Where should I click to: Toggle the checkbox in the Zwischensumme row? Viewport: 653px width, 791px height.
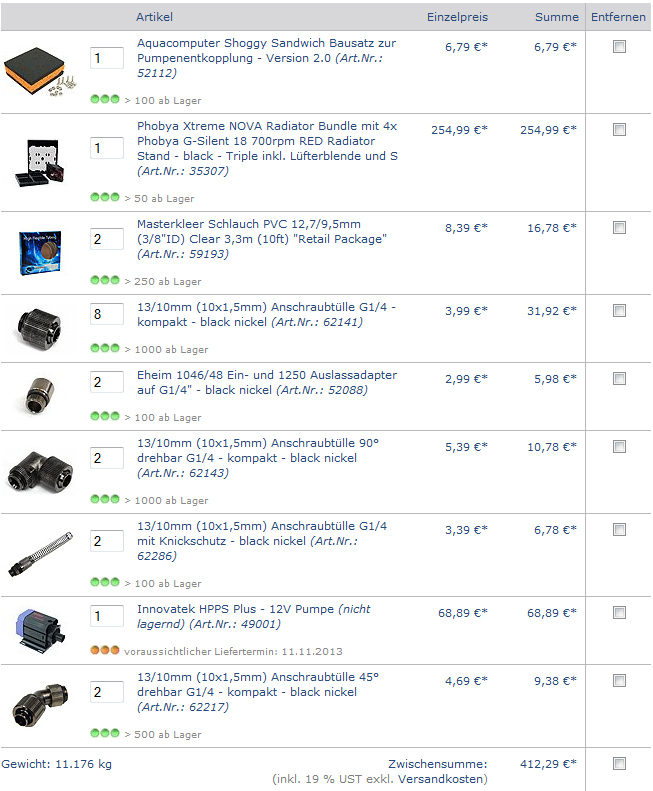point(619,763)
